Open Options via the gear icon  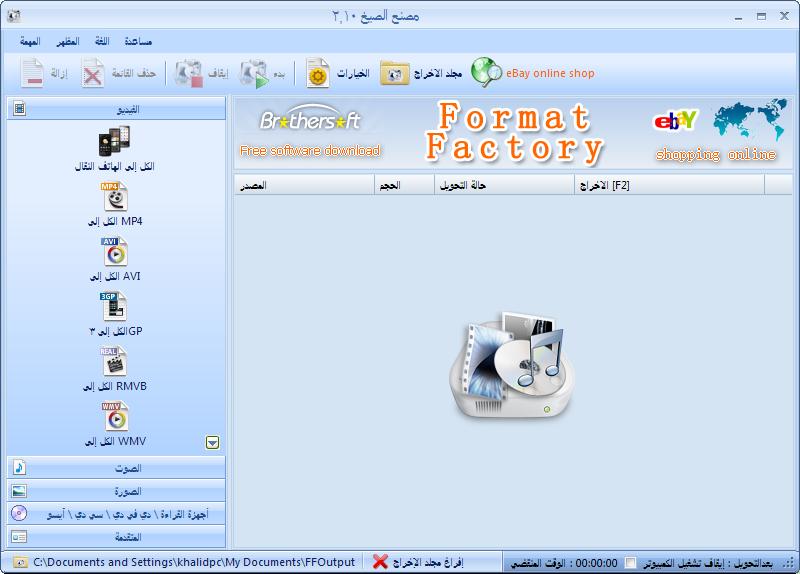[317, 74]
